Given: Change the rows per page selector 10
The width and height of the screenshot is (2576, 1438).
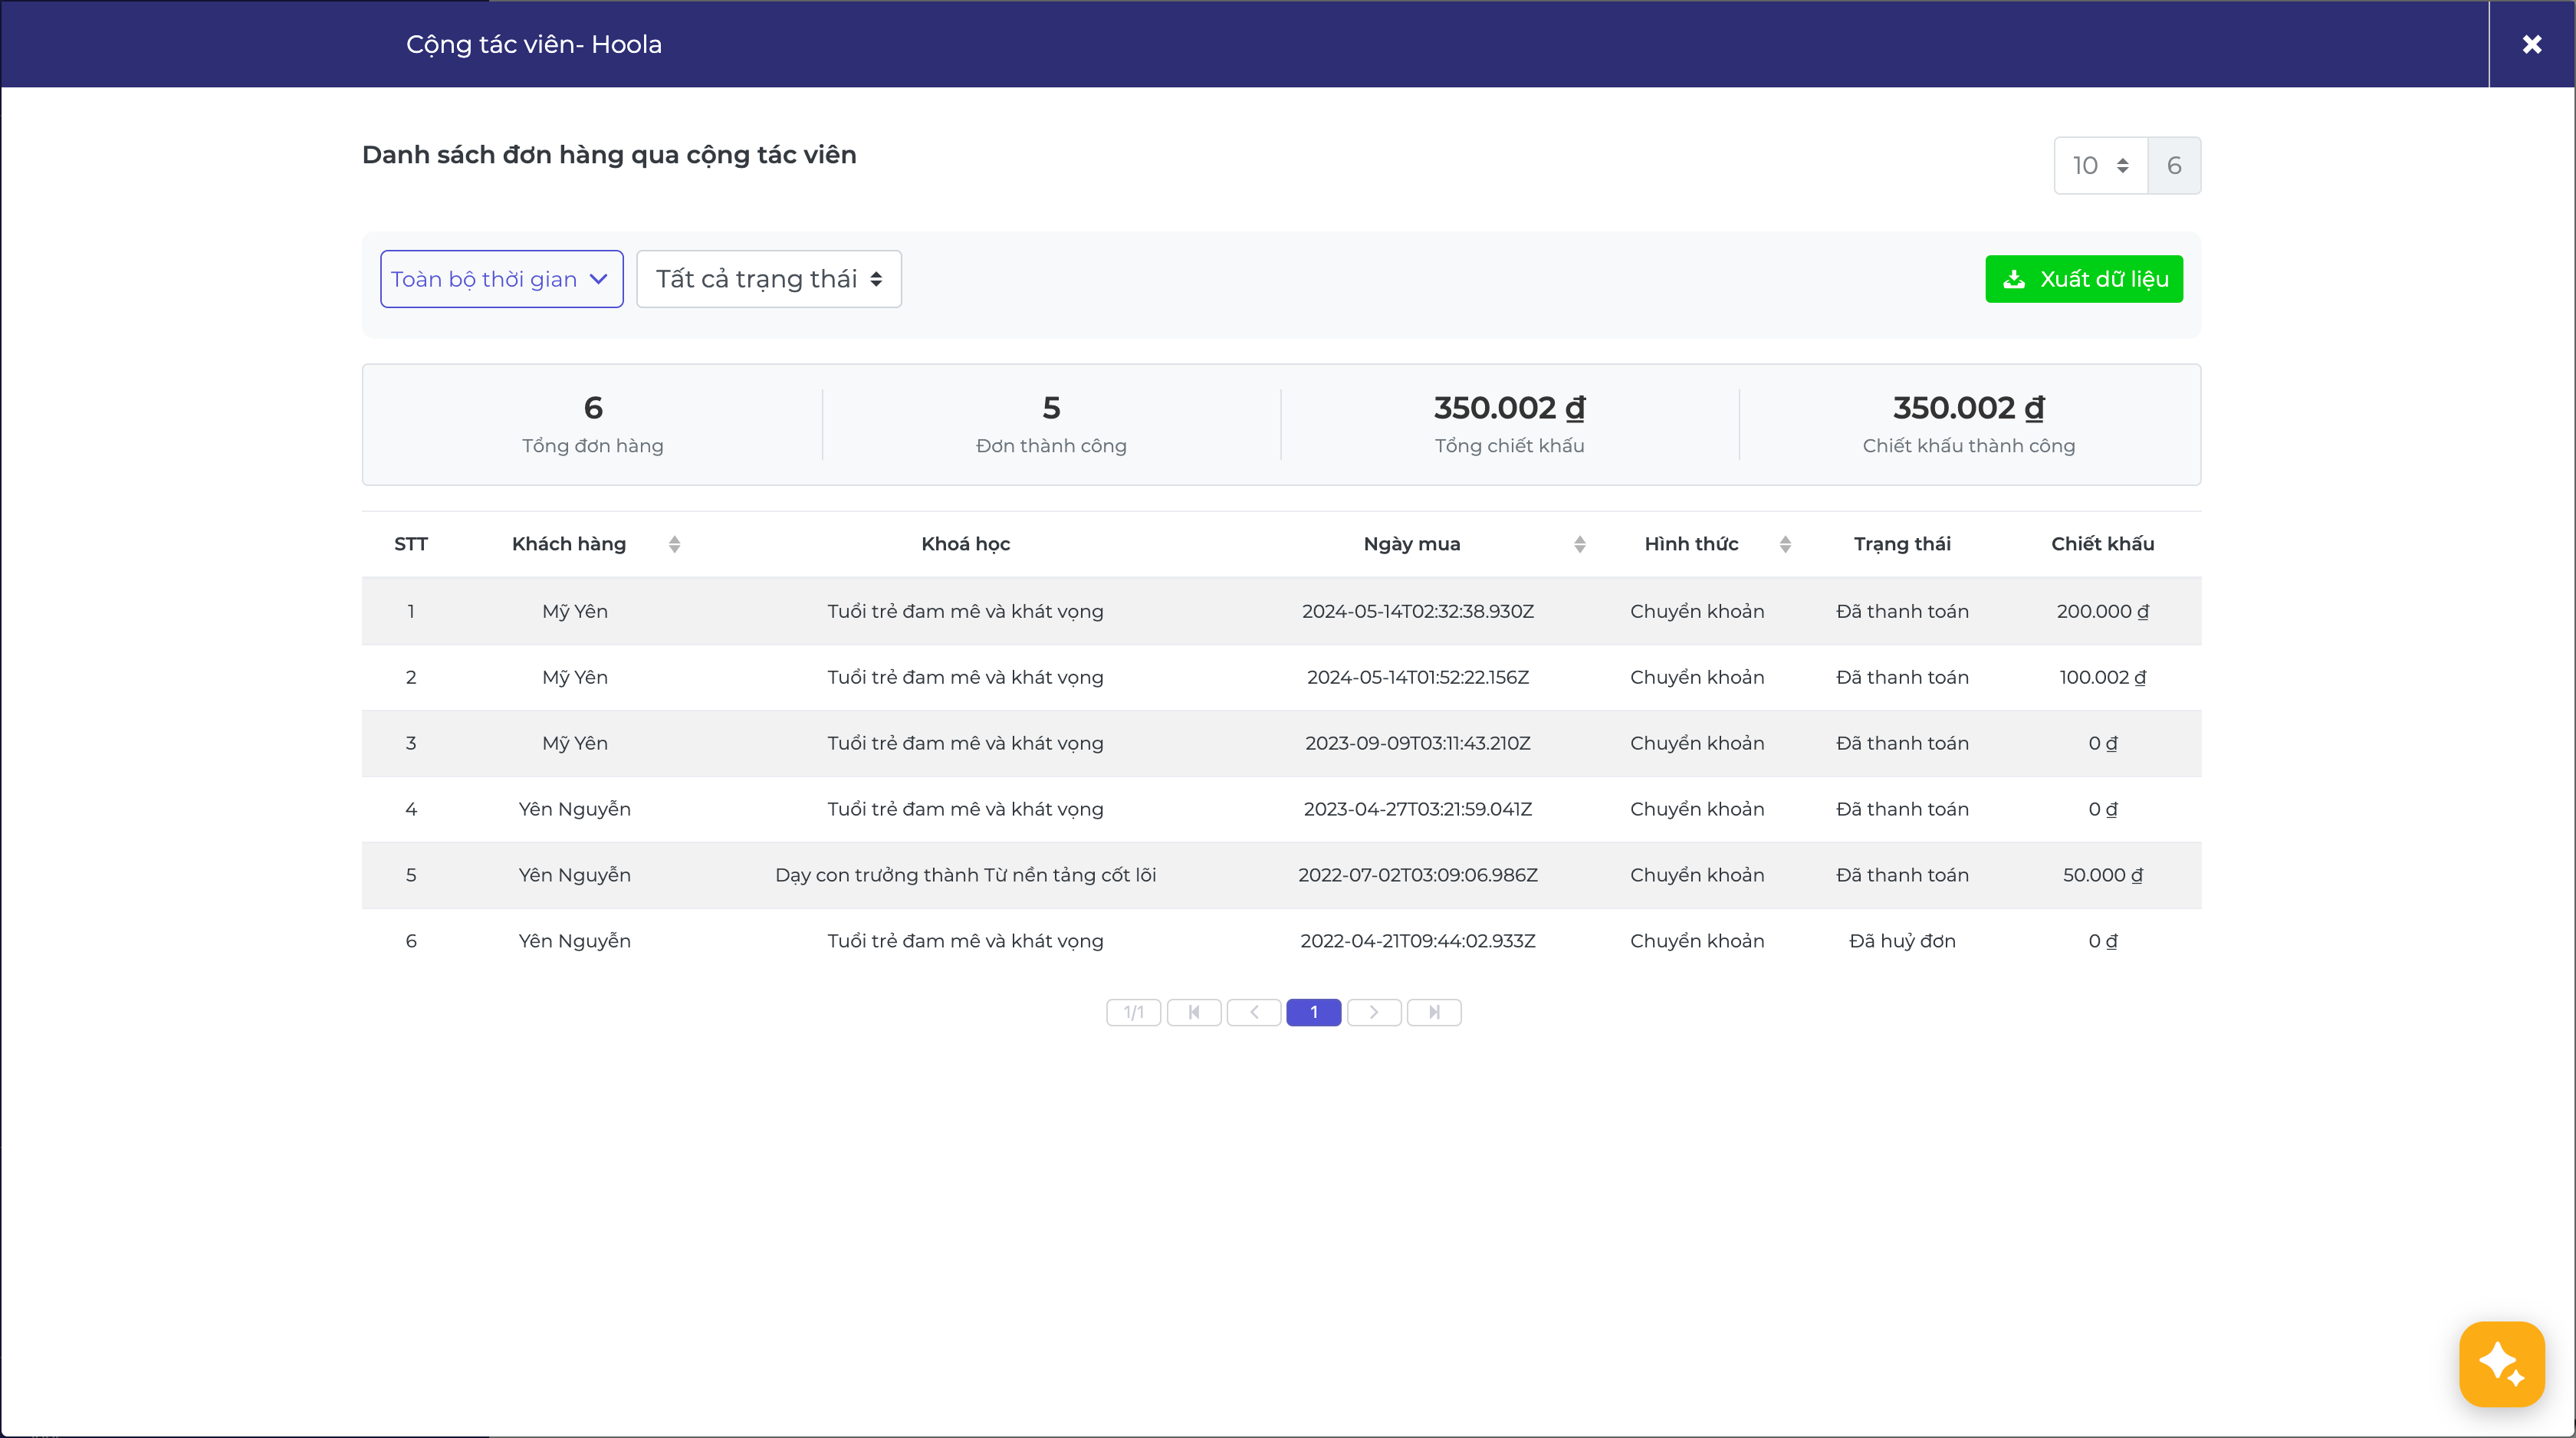Looking at the screenshot, I should tap(2100, 165).
